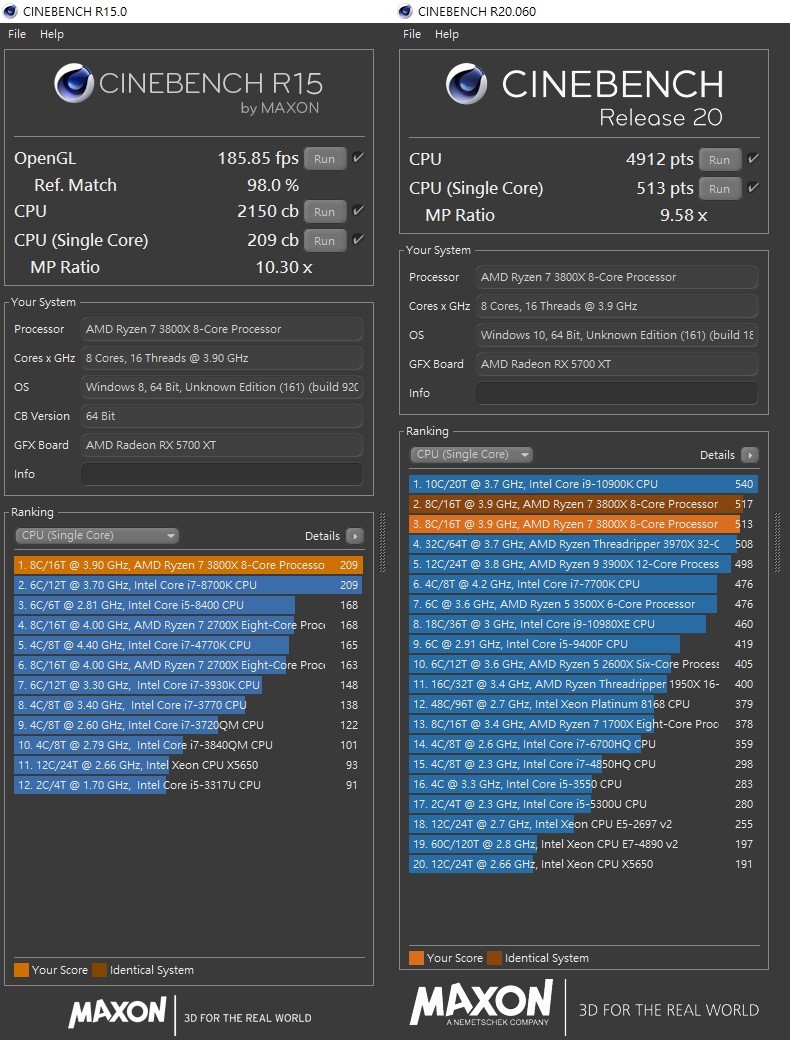The height and width of the screenshot is (1040, 790).
Task: Toggle the OpenGL test checkbox in R15
Action: tap(358, 158)
